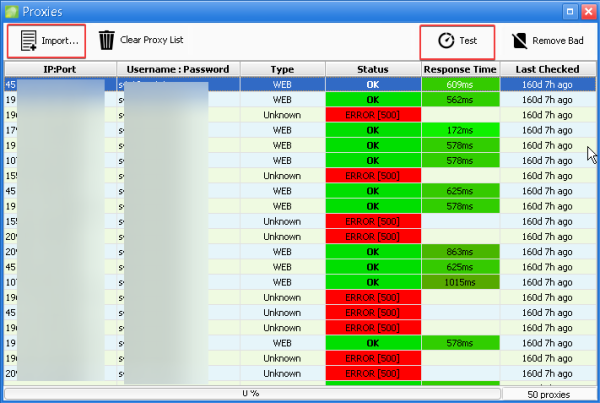
Task: Select the 1015ms response time cell
Action: tap(460, 282)
